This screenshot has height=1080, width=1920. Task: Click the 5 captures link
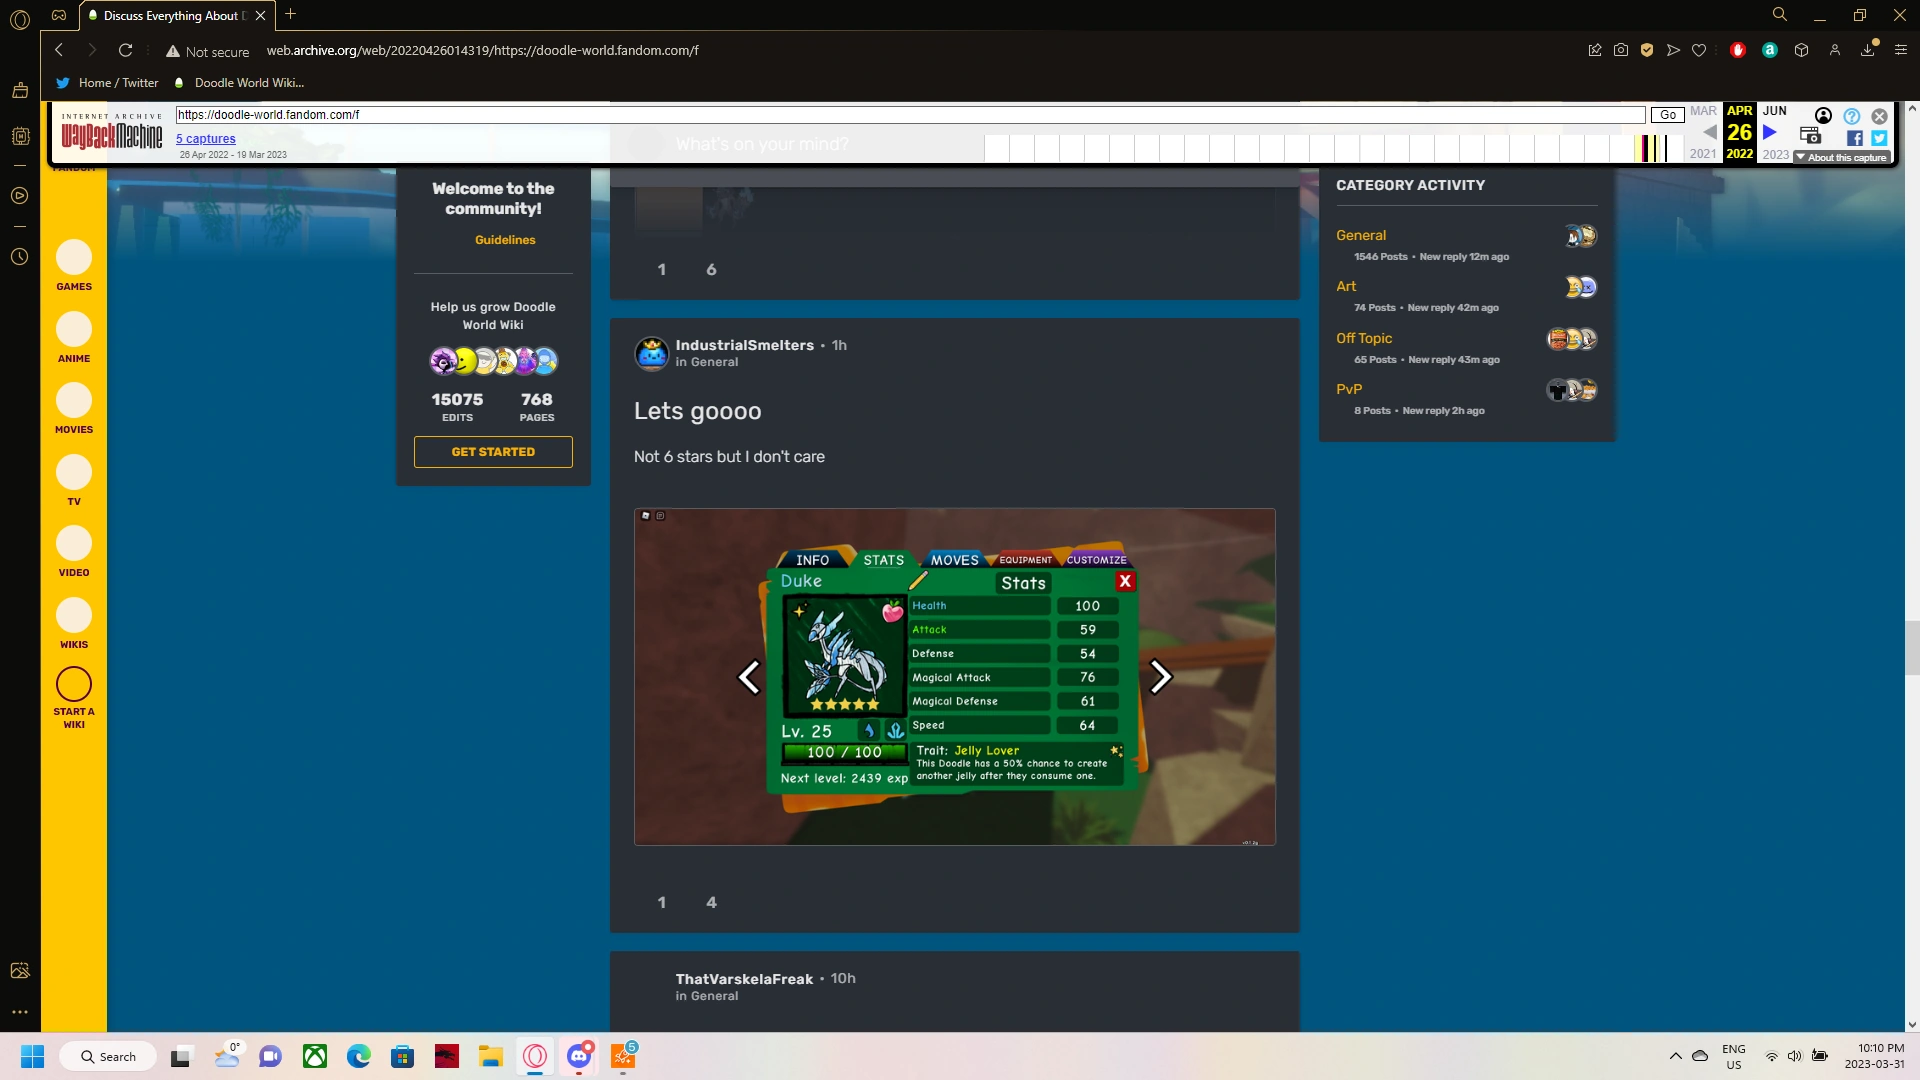point(205,139)
